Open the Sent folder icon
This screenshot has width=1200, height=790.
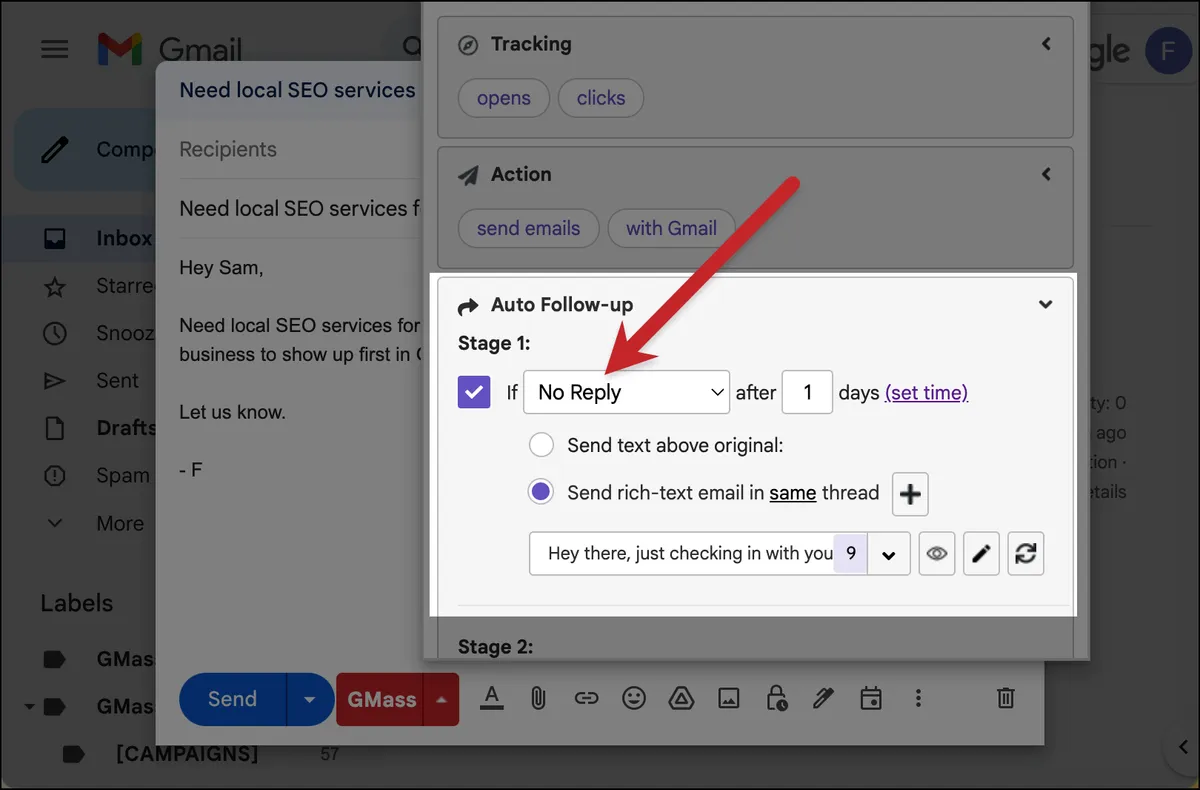[x=54, y=381]
